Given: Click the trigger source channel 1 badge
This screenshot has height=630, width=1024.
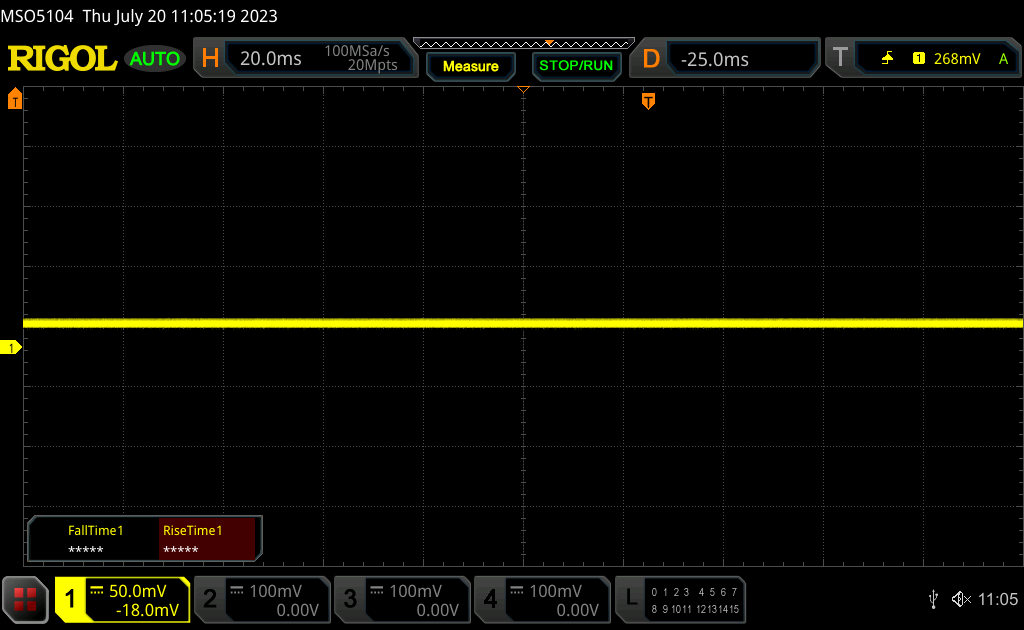Looking at the screenshot, I should point(918,59).
